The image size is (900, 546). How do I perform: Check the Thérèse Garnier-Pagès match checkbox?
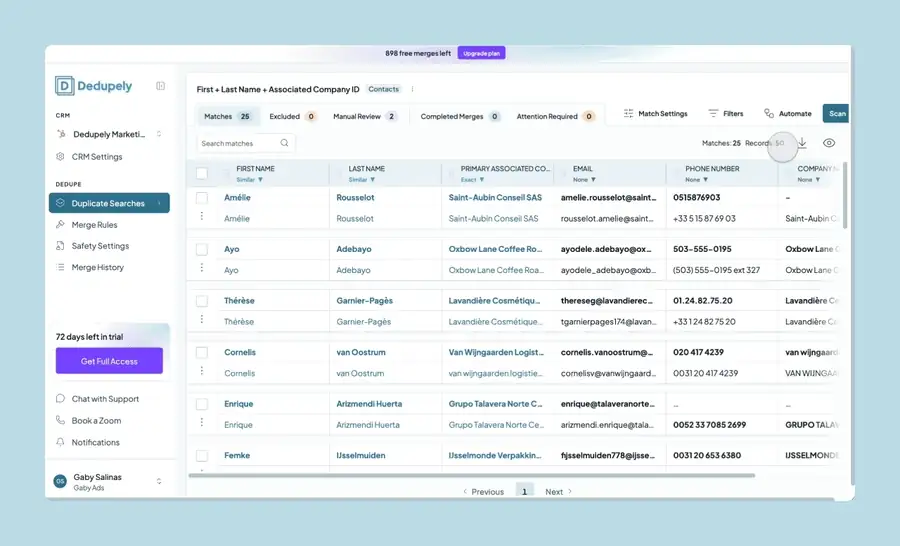click(x=202, y=301)
